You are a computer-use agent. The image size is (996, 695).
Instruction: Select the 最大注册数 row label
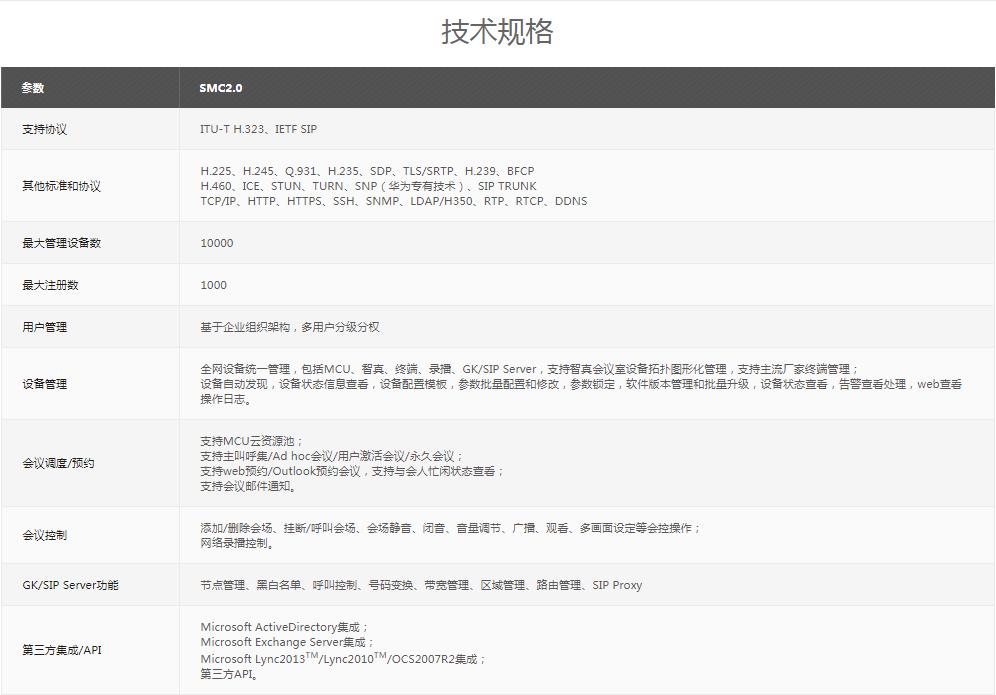click(50, 285)
